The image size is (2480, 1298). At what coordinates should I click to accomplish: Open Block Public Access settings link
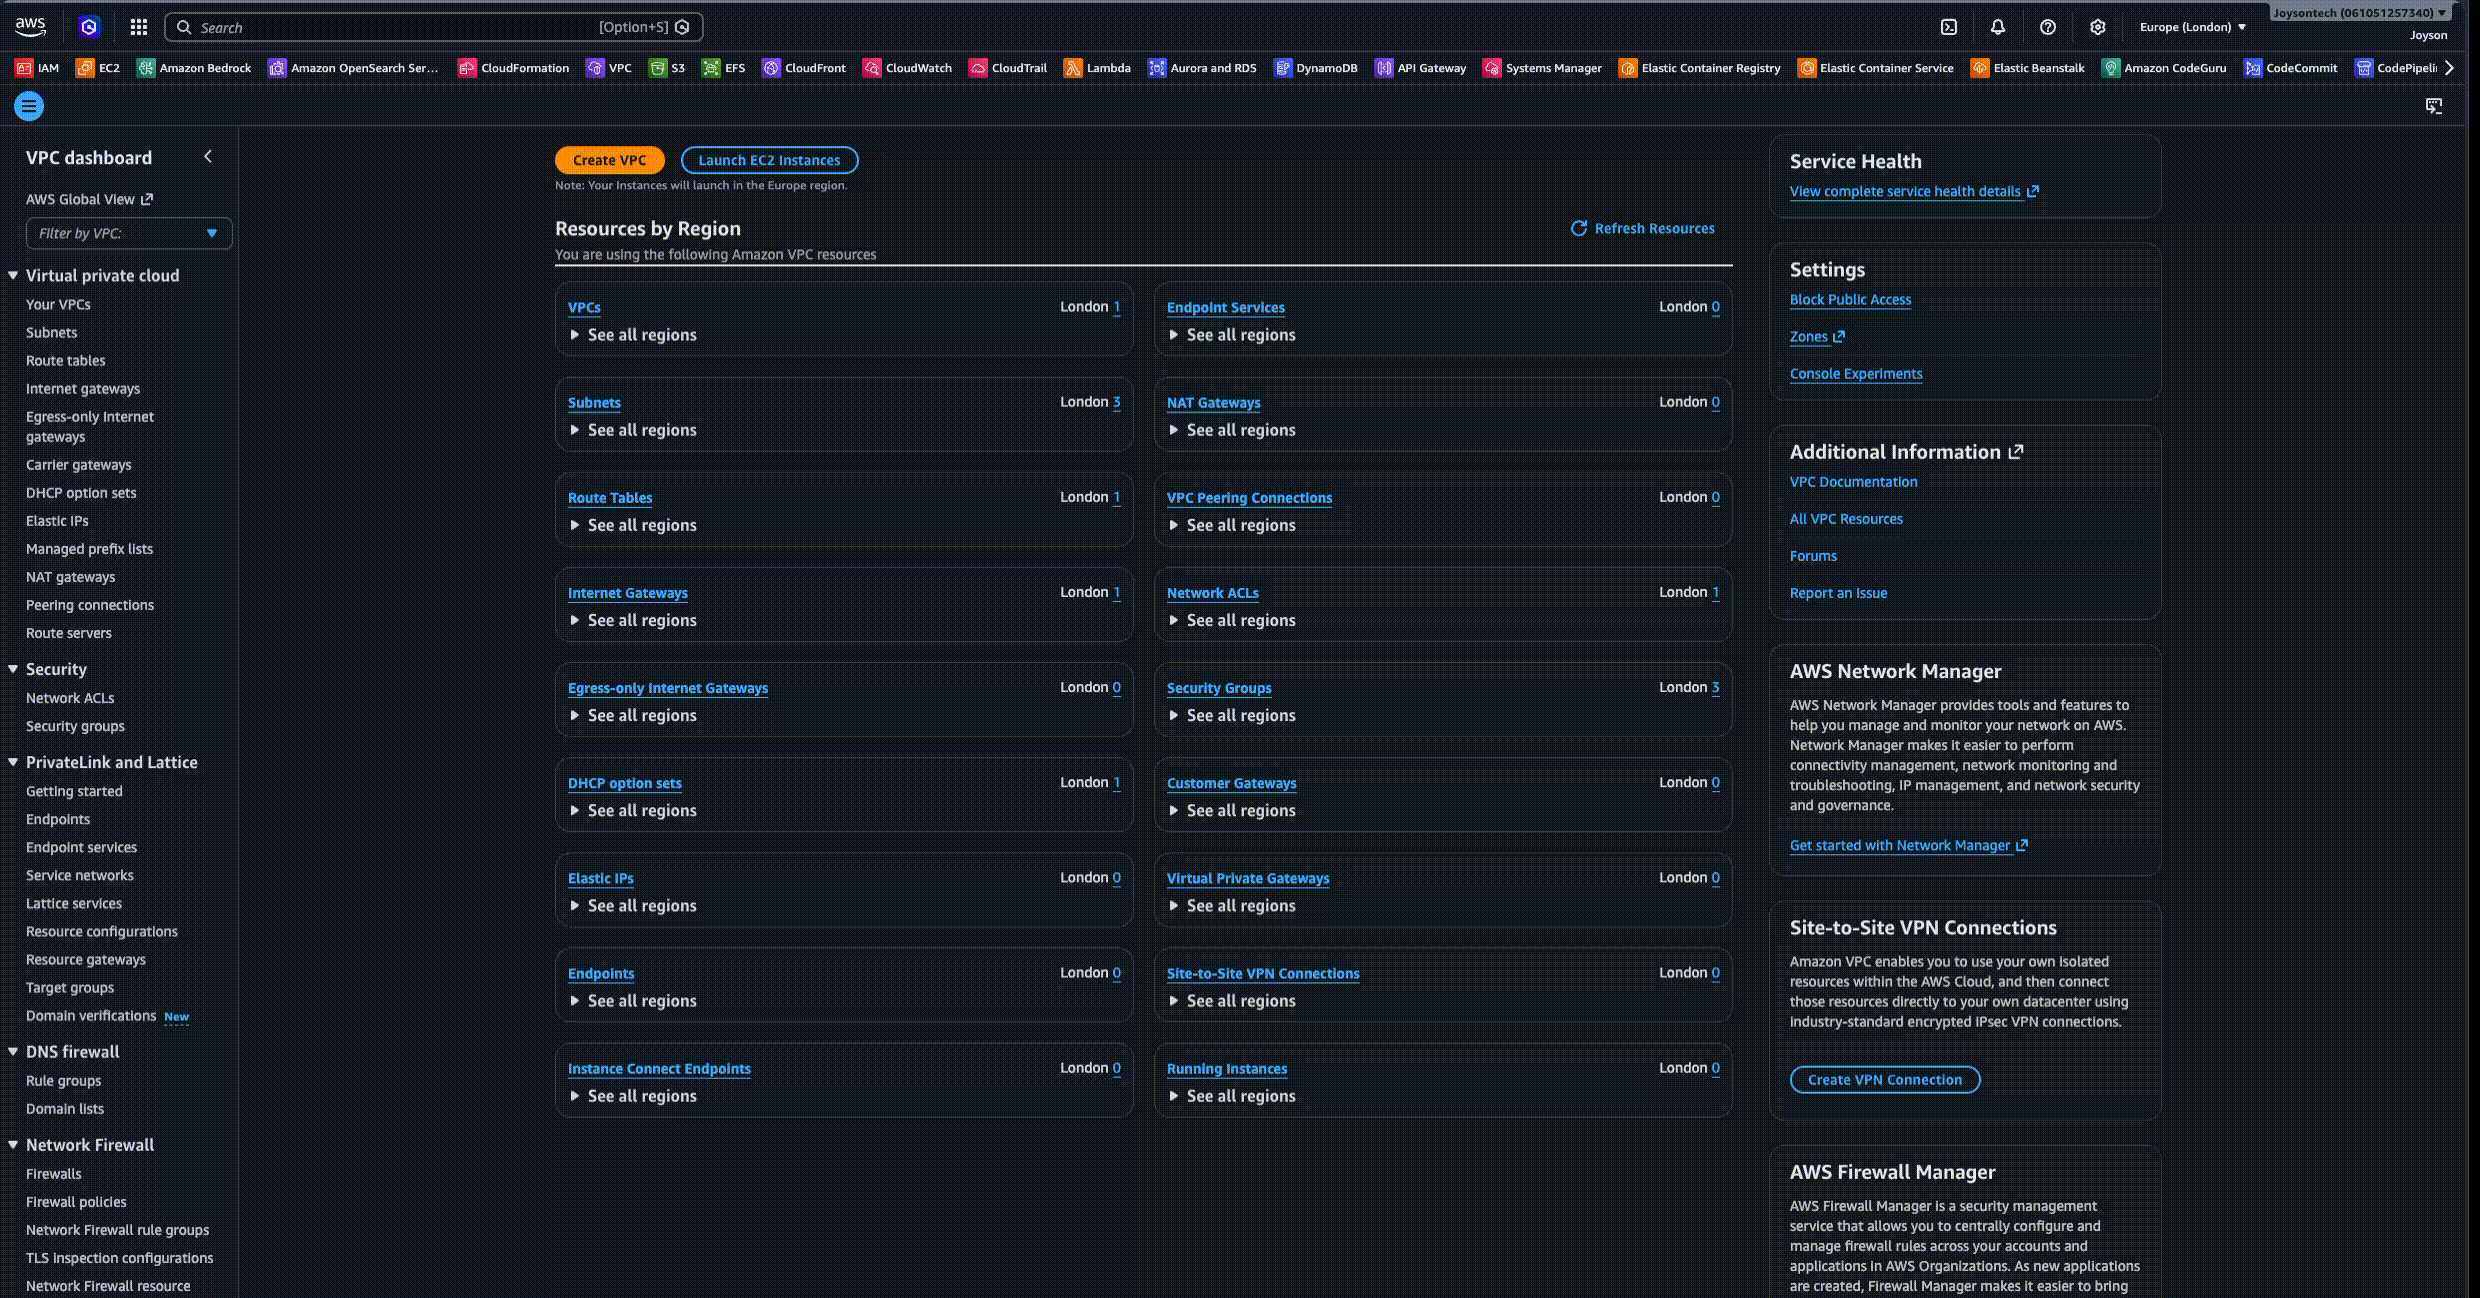1850,299
